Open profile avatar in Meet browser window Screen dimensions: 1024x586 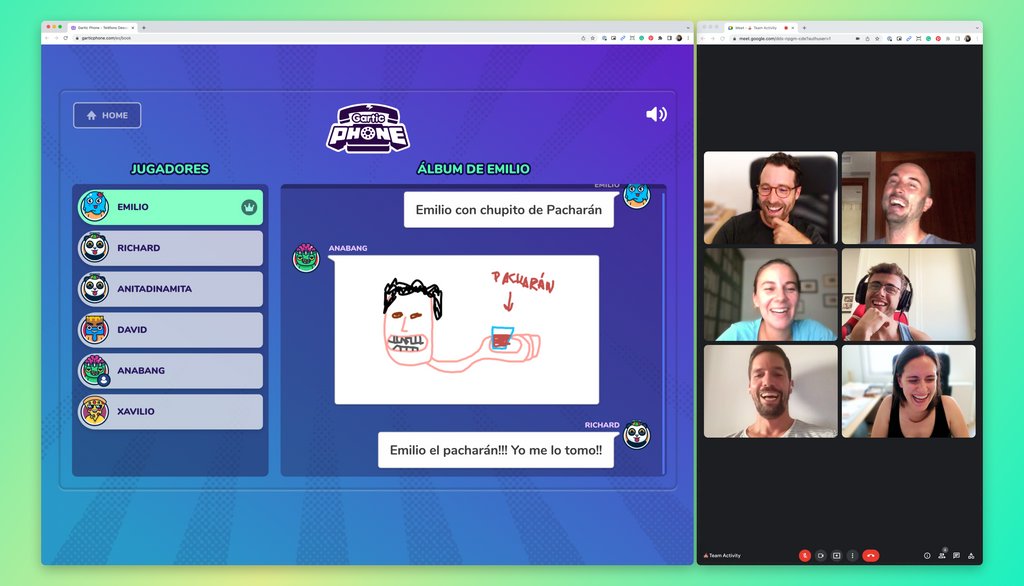pyautogui.click(x=968, y=39)
